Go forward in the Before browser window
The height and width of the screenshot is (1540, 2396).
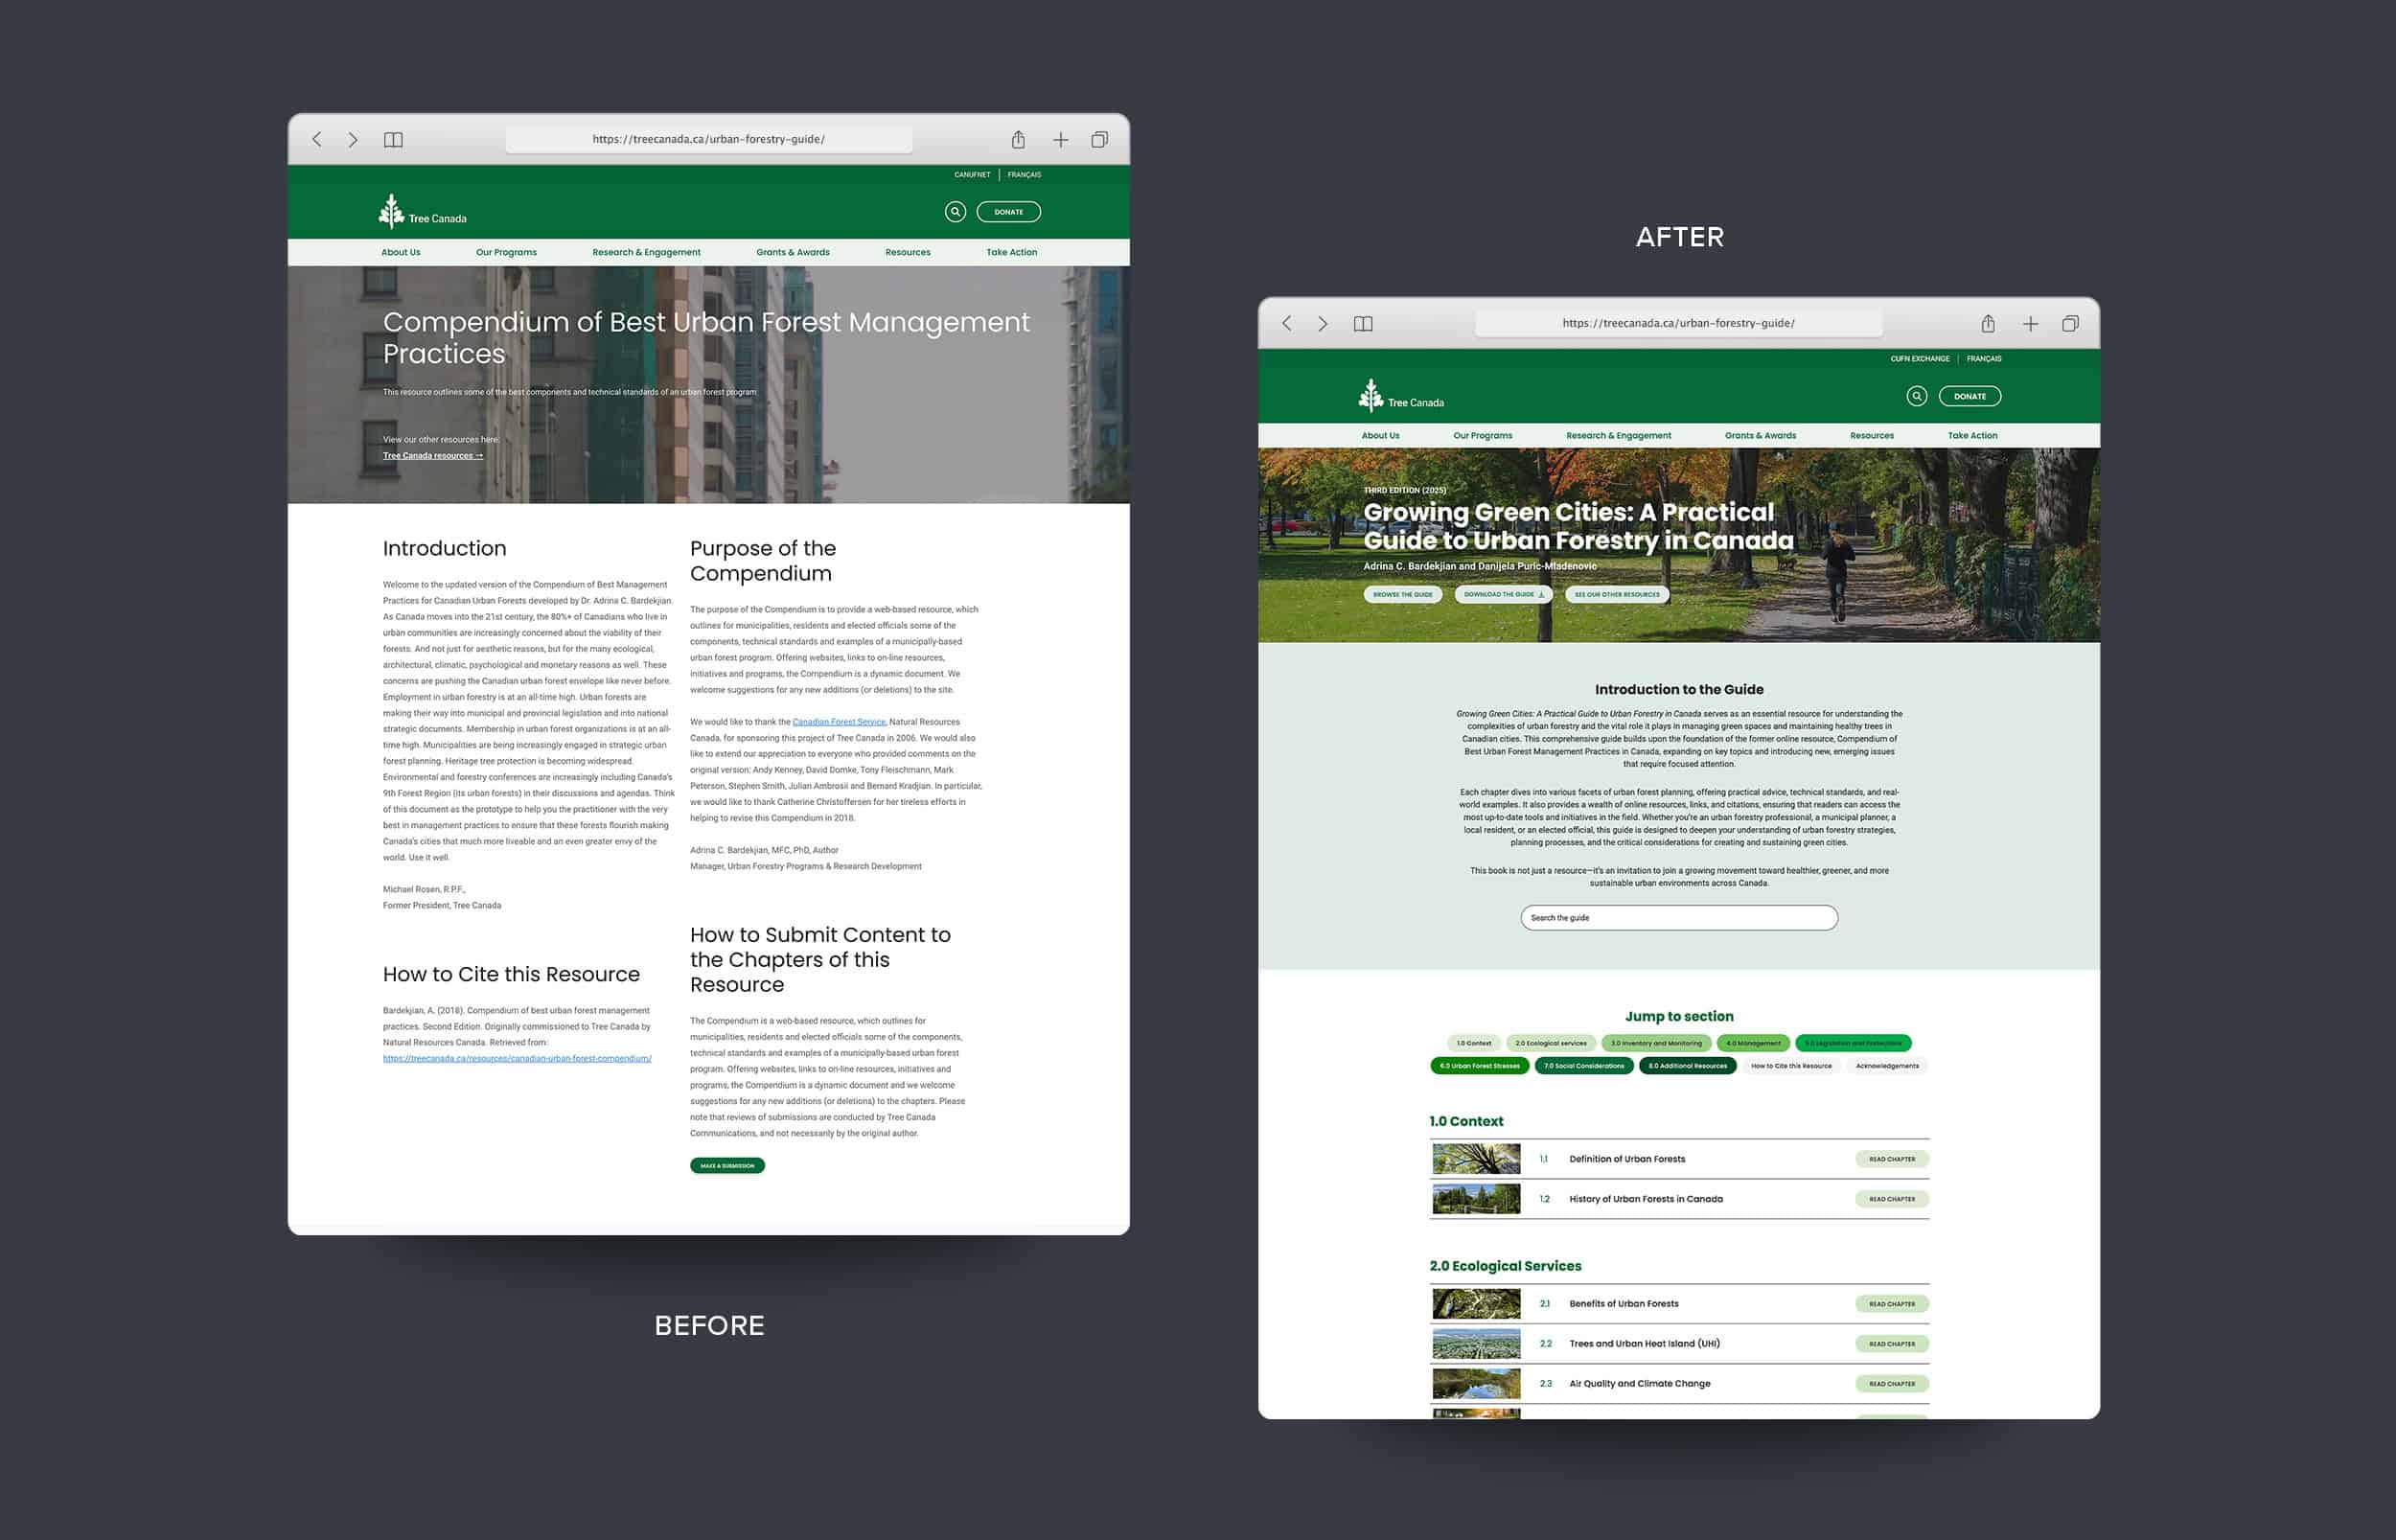pos(353,140)
